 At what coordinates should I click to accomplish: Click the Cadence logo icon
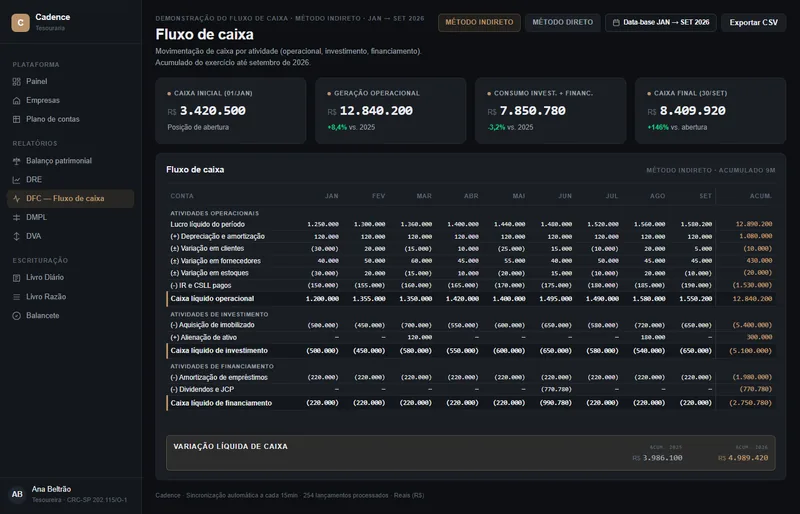20,22
